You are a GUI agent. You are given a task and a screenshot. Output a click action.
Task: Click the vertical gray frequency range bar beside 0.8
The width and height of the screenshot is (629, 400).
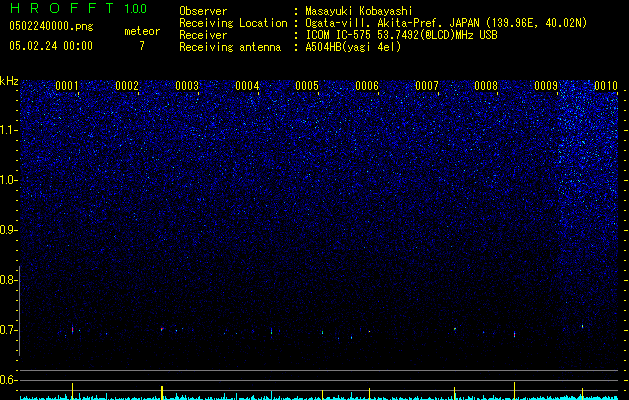click(19, 311)
